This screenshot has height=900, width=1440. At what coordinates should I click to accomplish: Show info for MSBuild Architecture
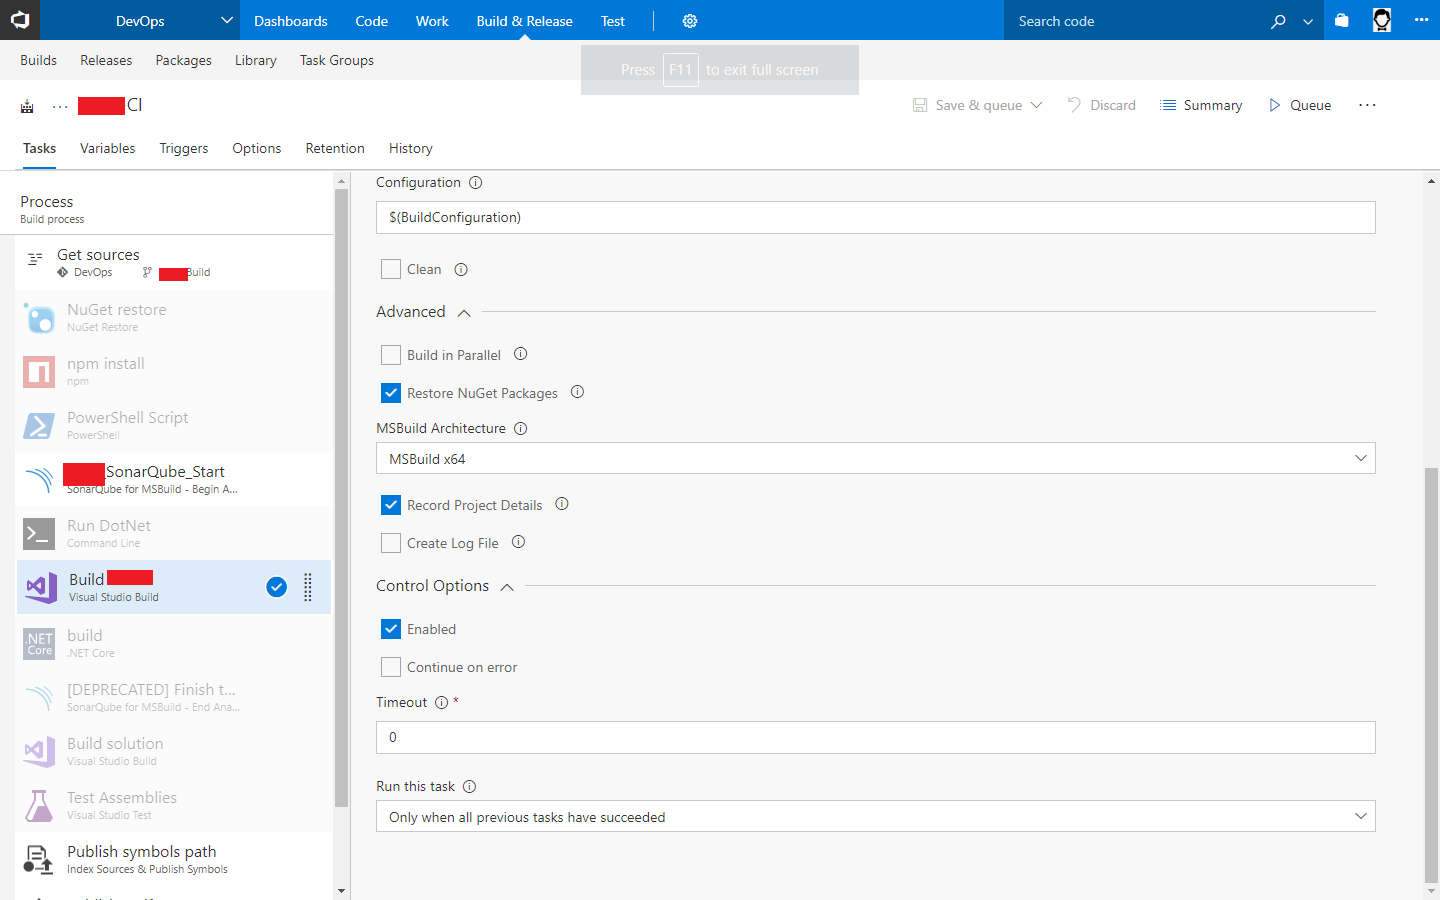pyautogui.click(x=520, y=429)
